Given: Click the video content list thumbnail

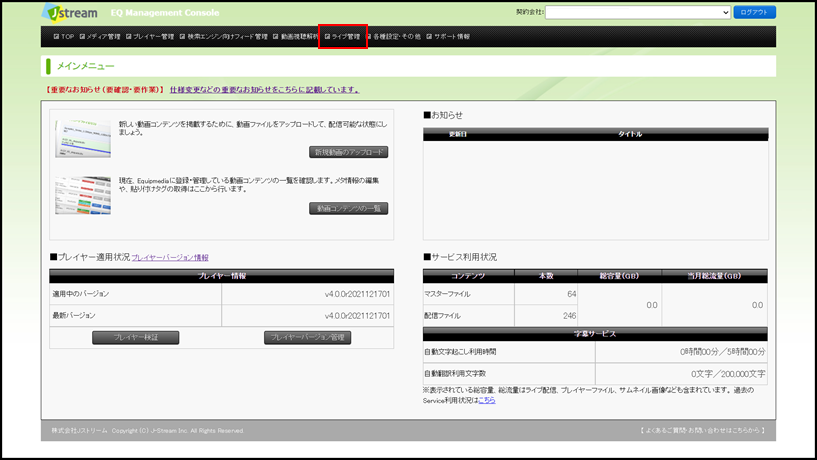Looking at the screenshot, I should tap(82, 195).
